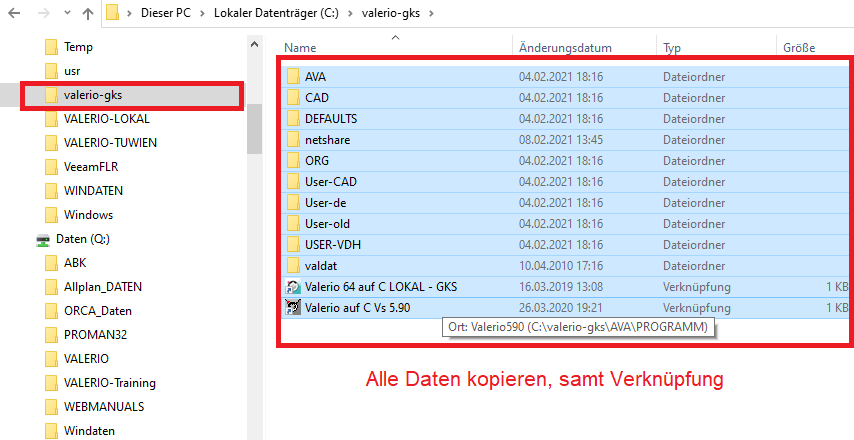The image size is (854, 440).
Task: Click the Daten (Q:) drive icon
Action: 43,240
